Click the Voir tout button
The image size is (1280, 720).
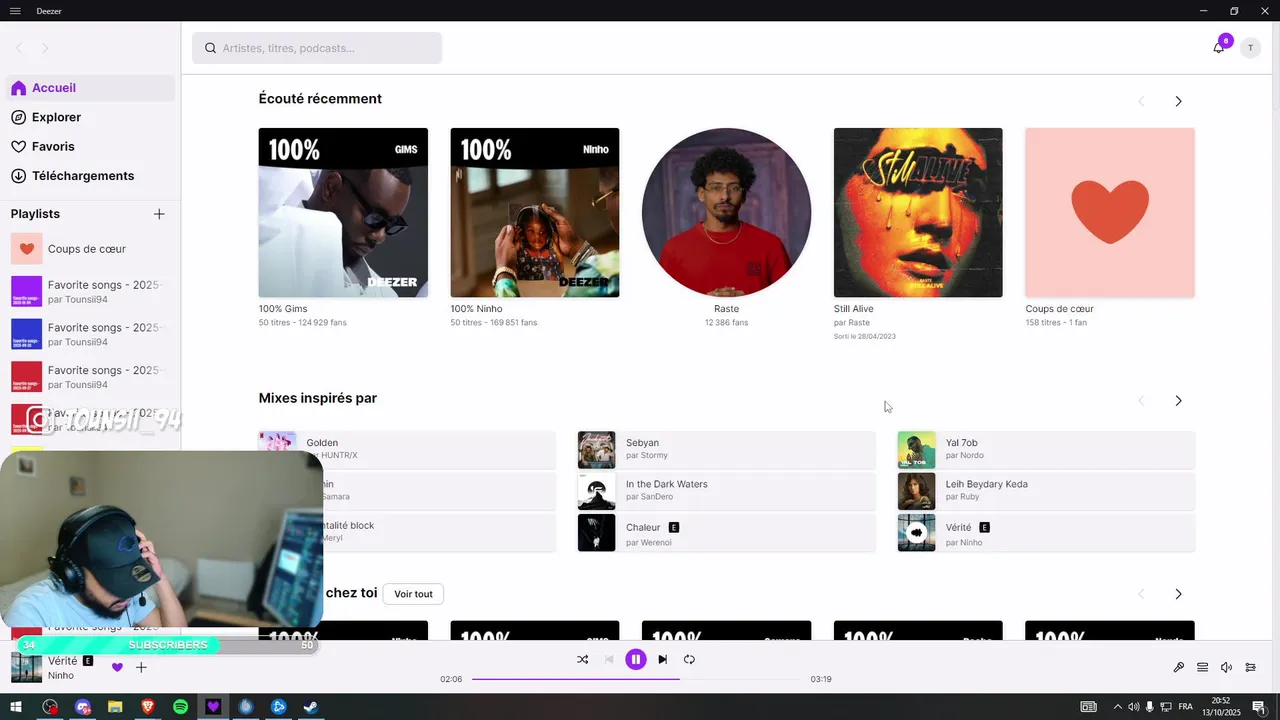(413, 594)
